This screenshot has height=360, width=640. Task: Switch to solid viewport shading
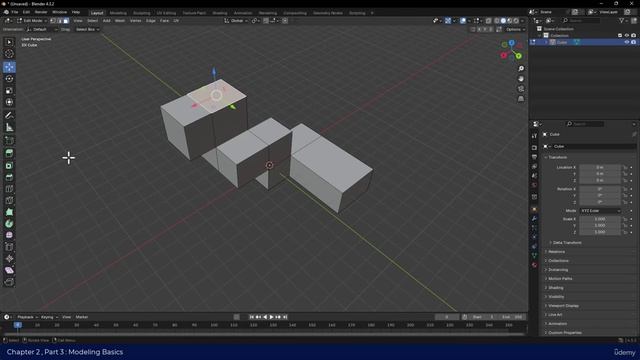point(503,20)
